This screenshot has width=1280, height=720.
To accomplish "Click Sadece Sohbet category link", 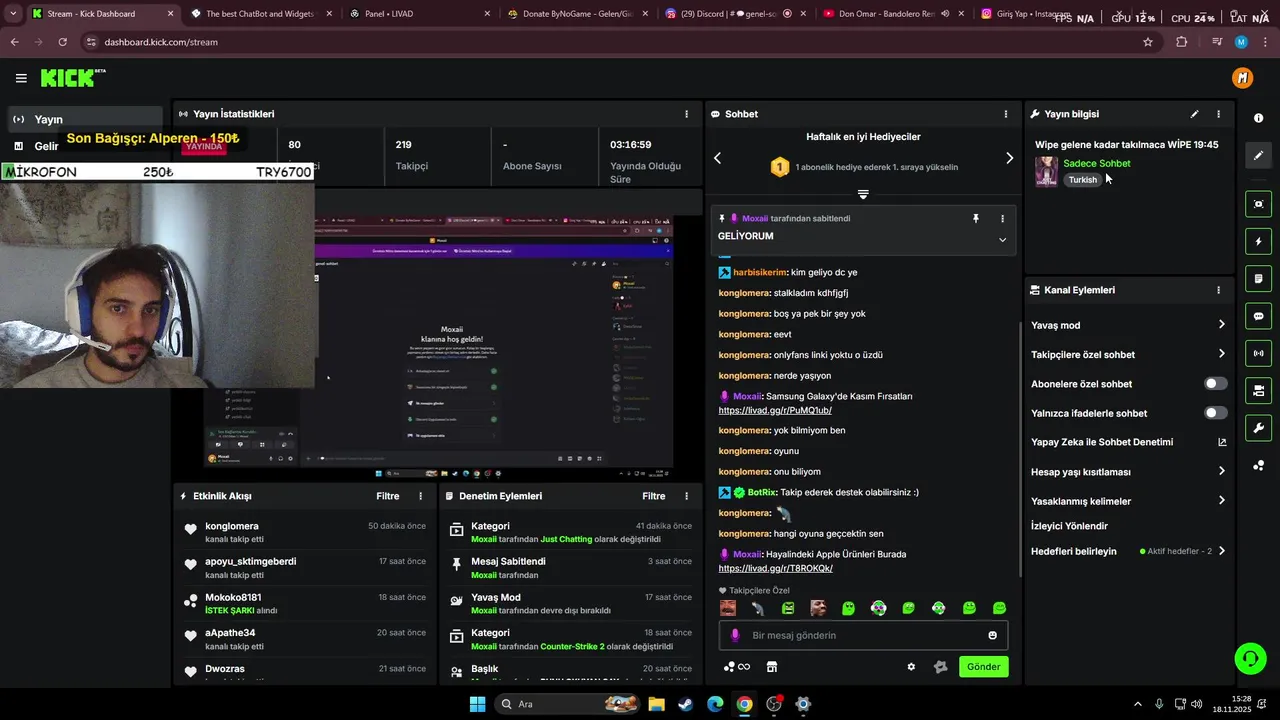I will [1097, 163].
